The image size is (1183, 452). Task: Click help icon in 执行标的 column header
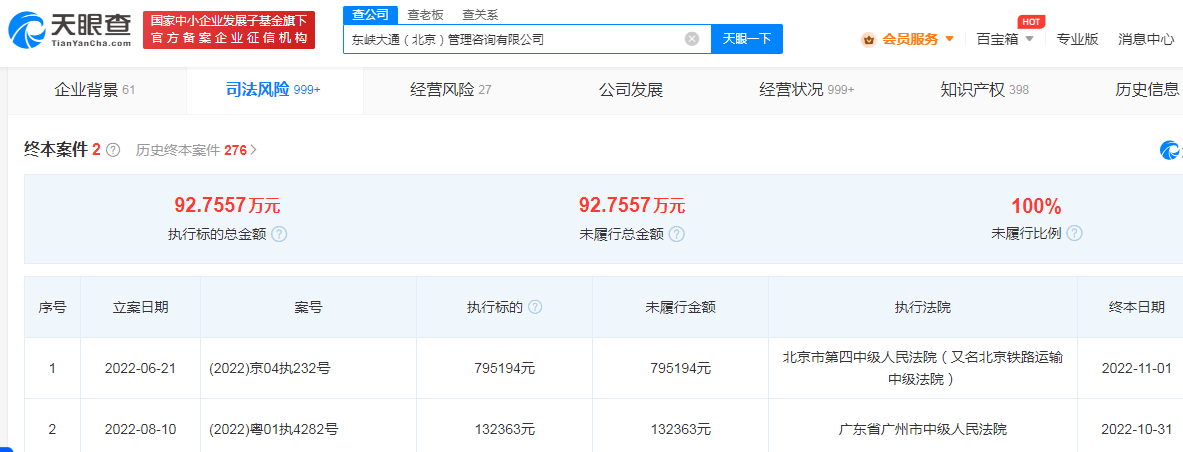[535, 307]
